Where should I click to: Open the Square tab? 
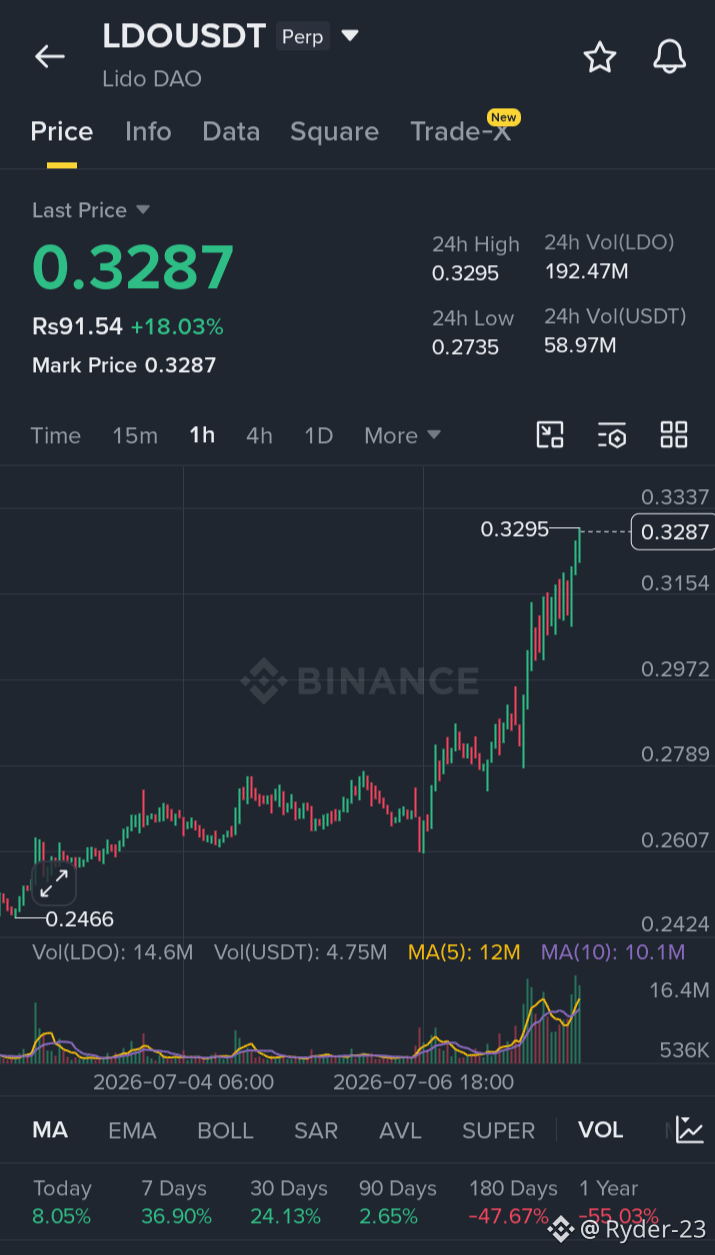pos(334,132)
